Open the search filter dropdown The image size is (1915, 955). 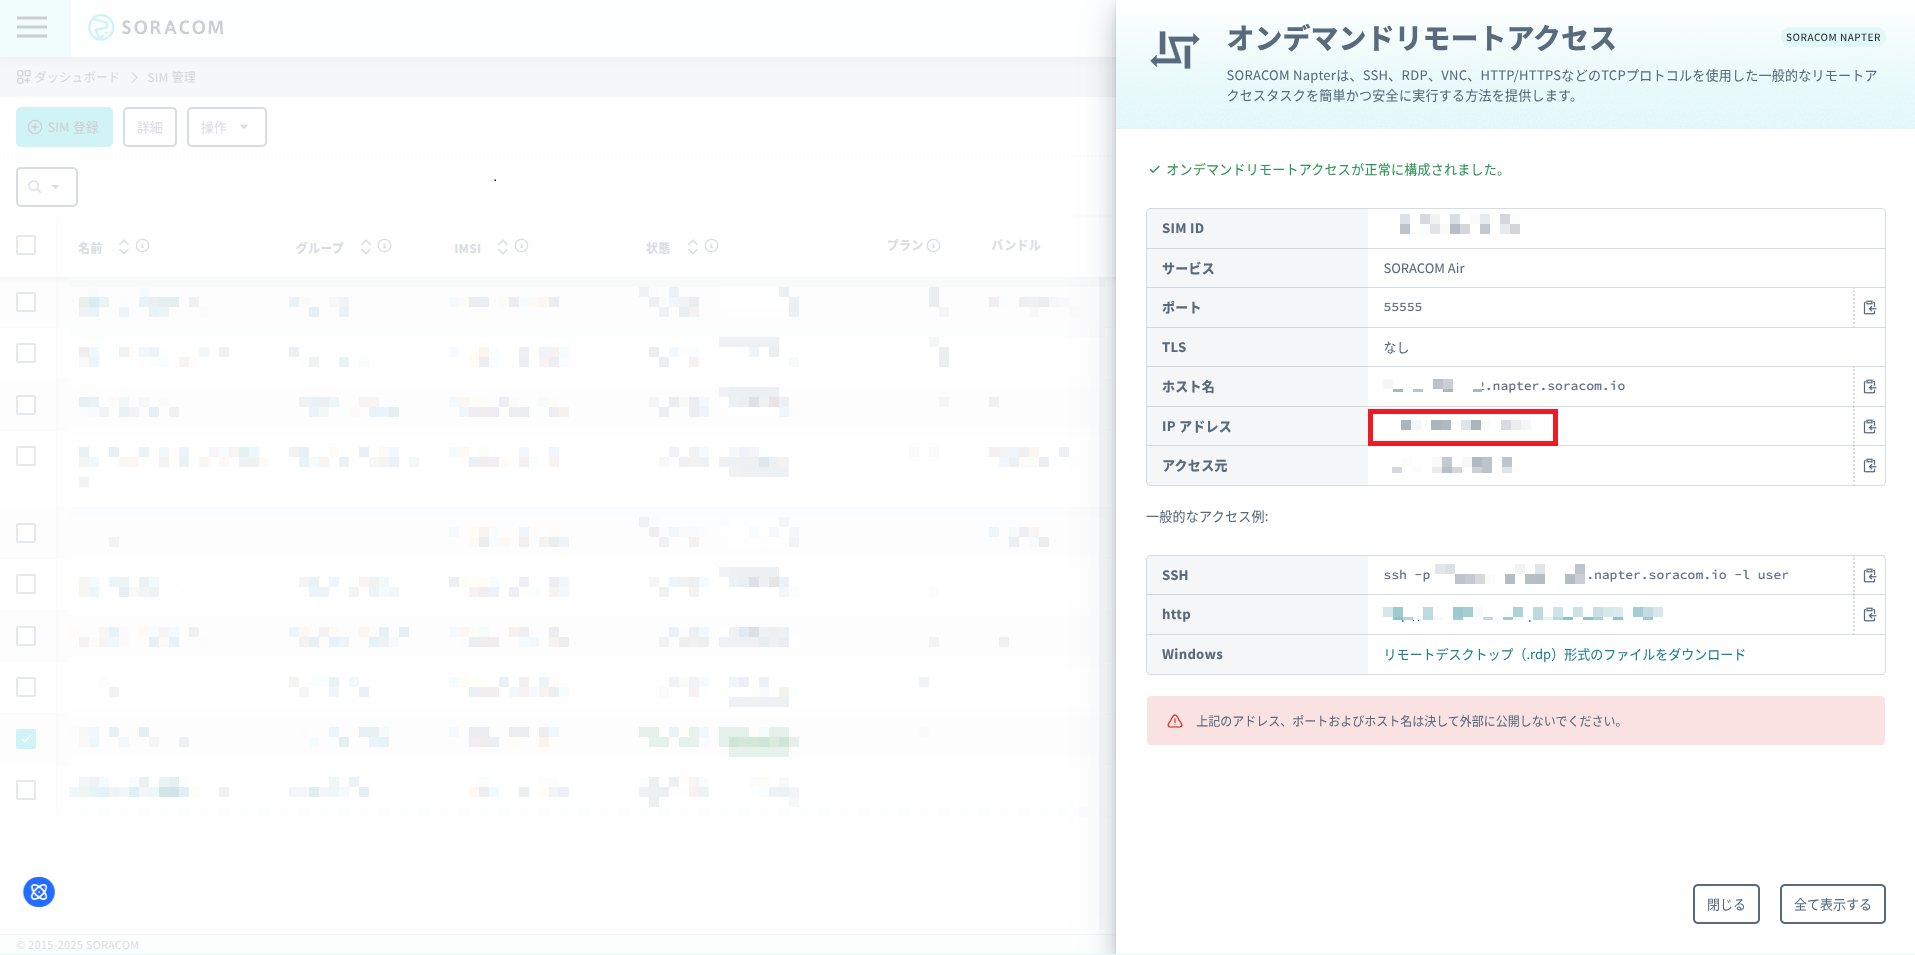point(46,186)
